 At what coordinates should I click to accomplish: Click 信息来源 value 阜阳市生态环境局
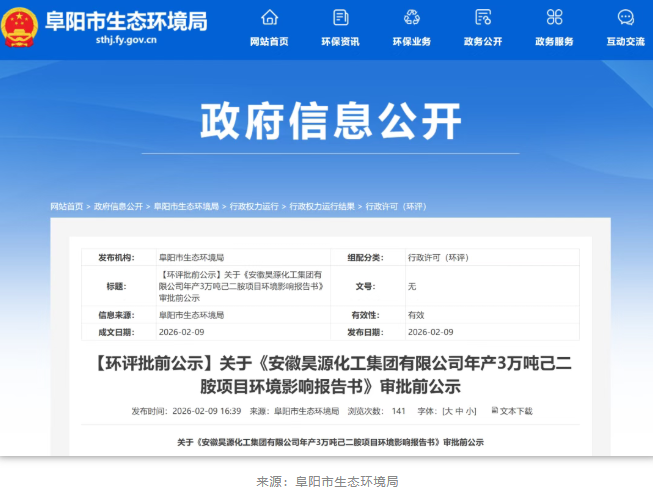[x=192, y=315]
